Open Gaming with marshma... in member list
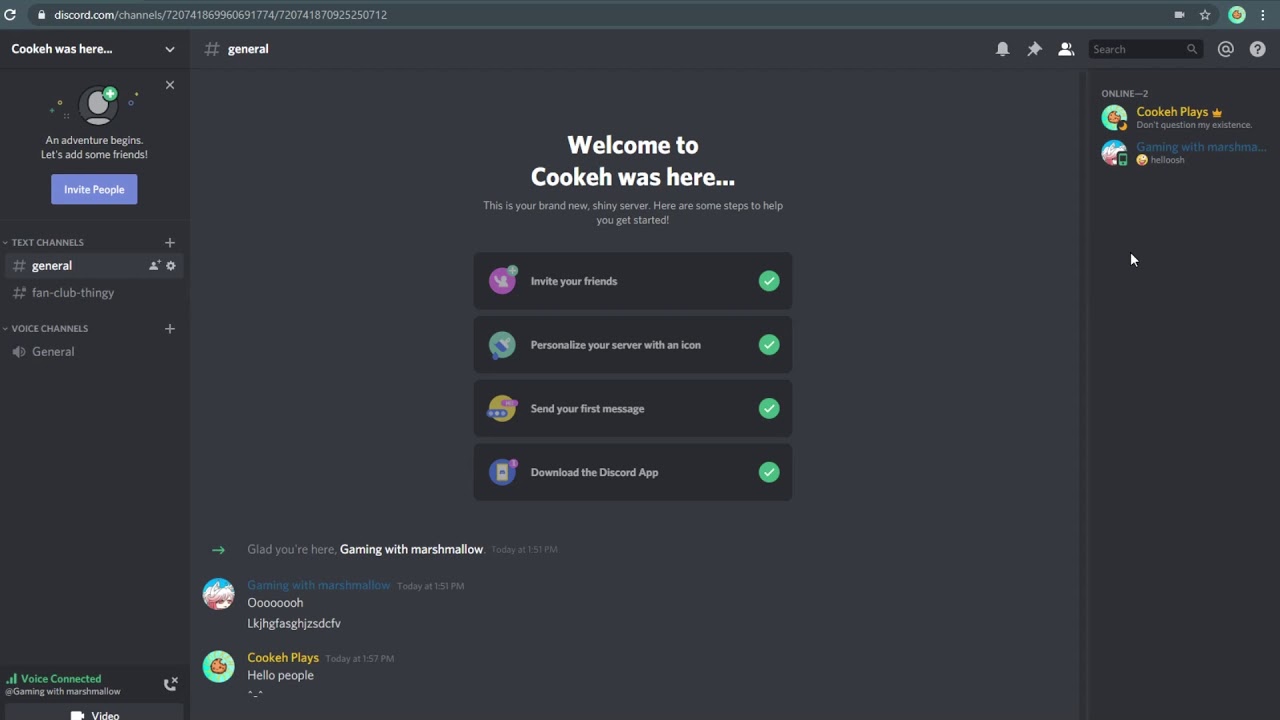The image size is (1280, 720). tap(1184, 153)
